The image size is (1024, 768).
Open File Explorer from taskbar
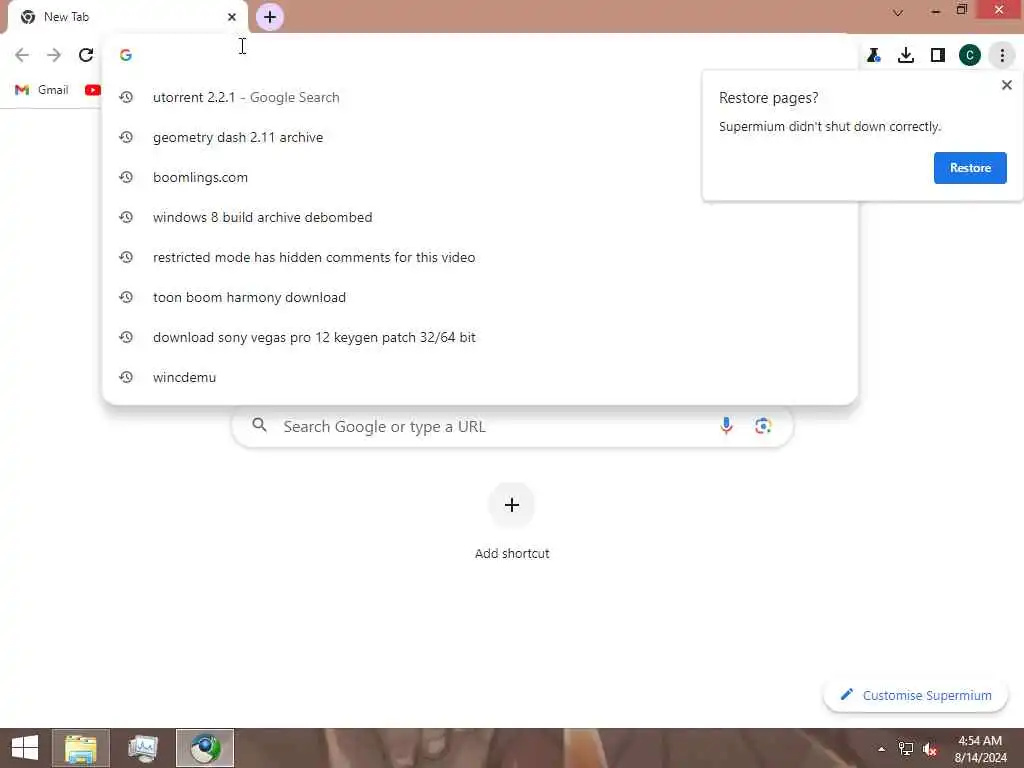click(81, 748)
